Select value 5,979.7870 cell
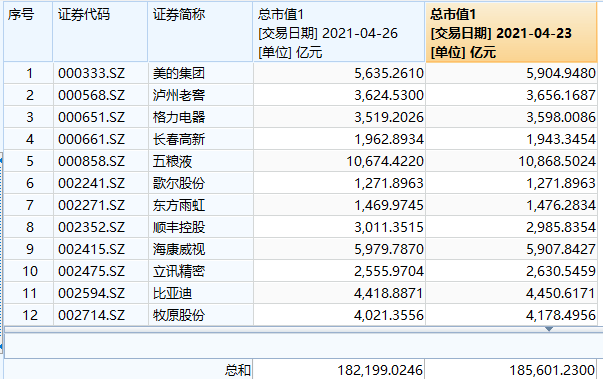 (339, 249)
